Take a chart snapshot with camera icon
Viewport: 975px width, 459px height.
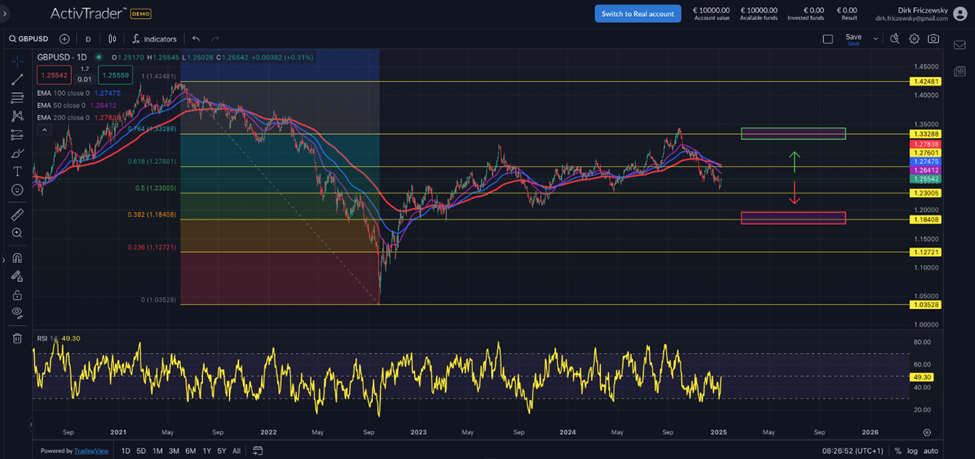point(933,39)
